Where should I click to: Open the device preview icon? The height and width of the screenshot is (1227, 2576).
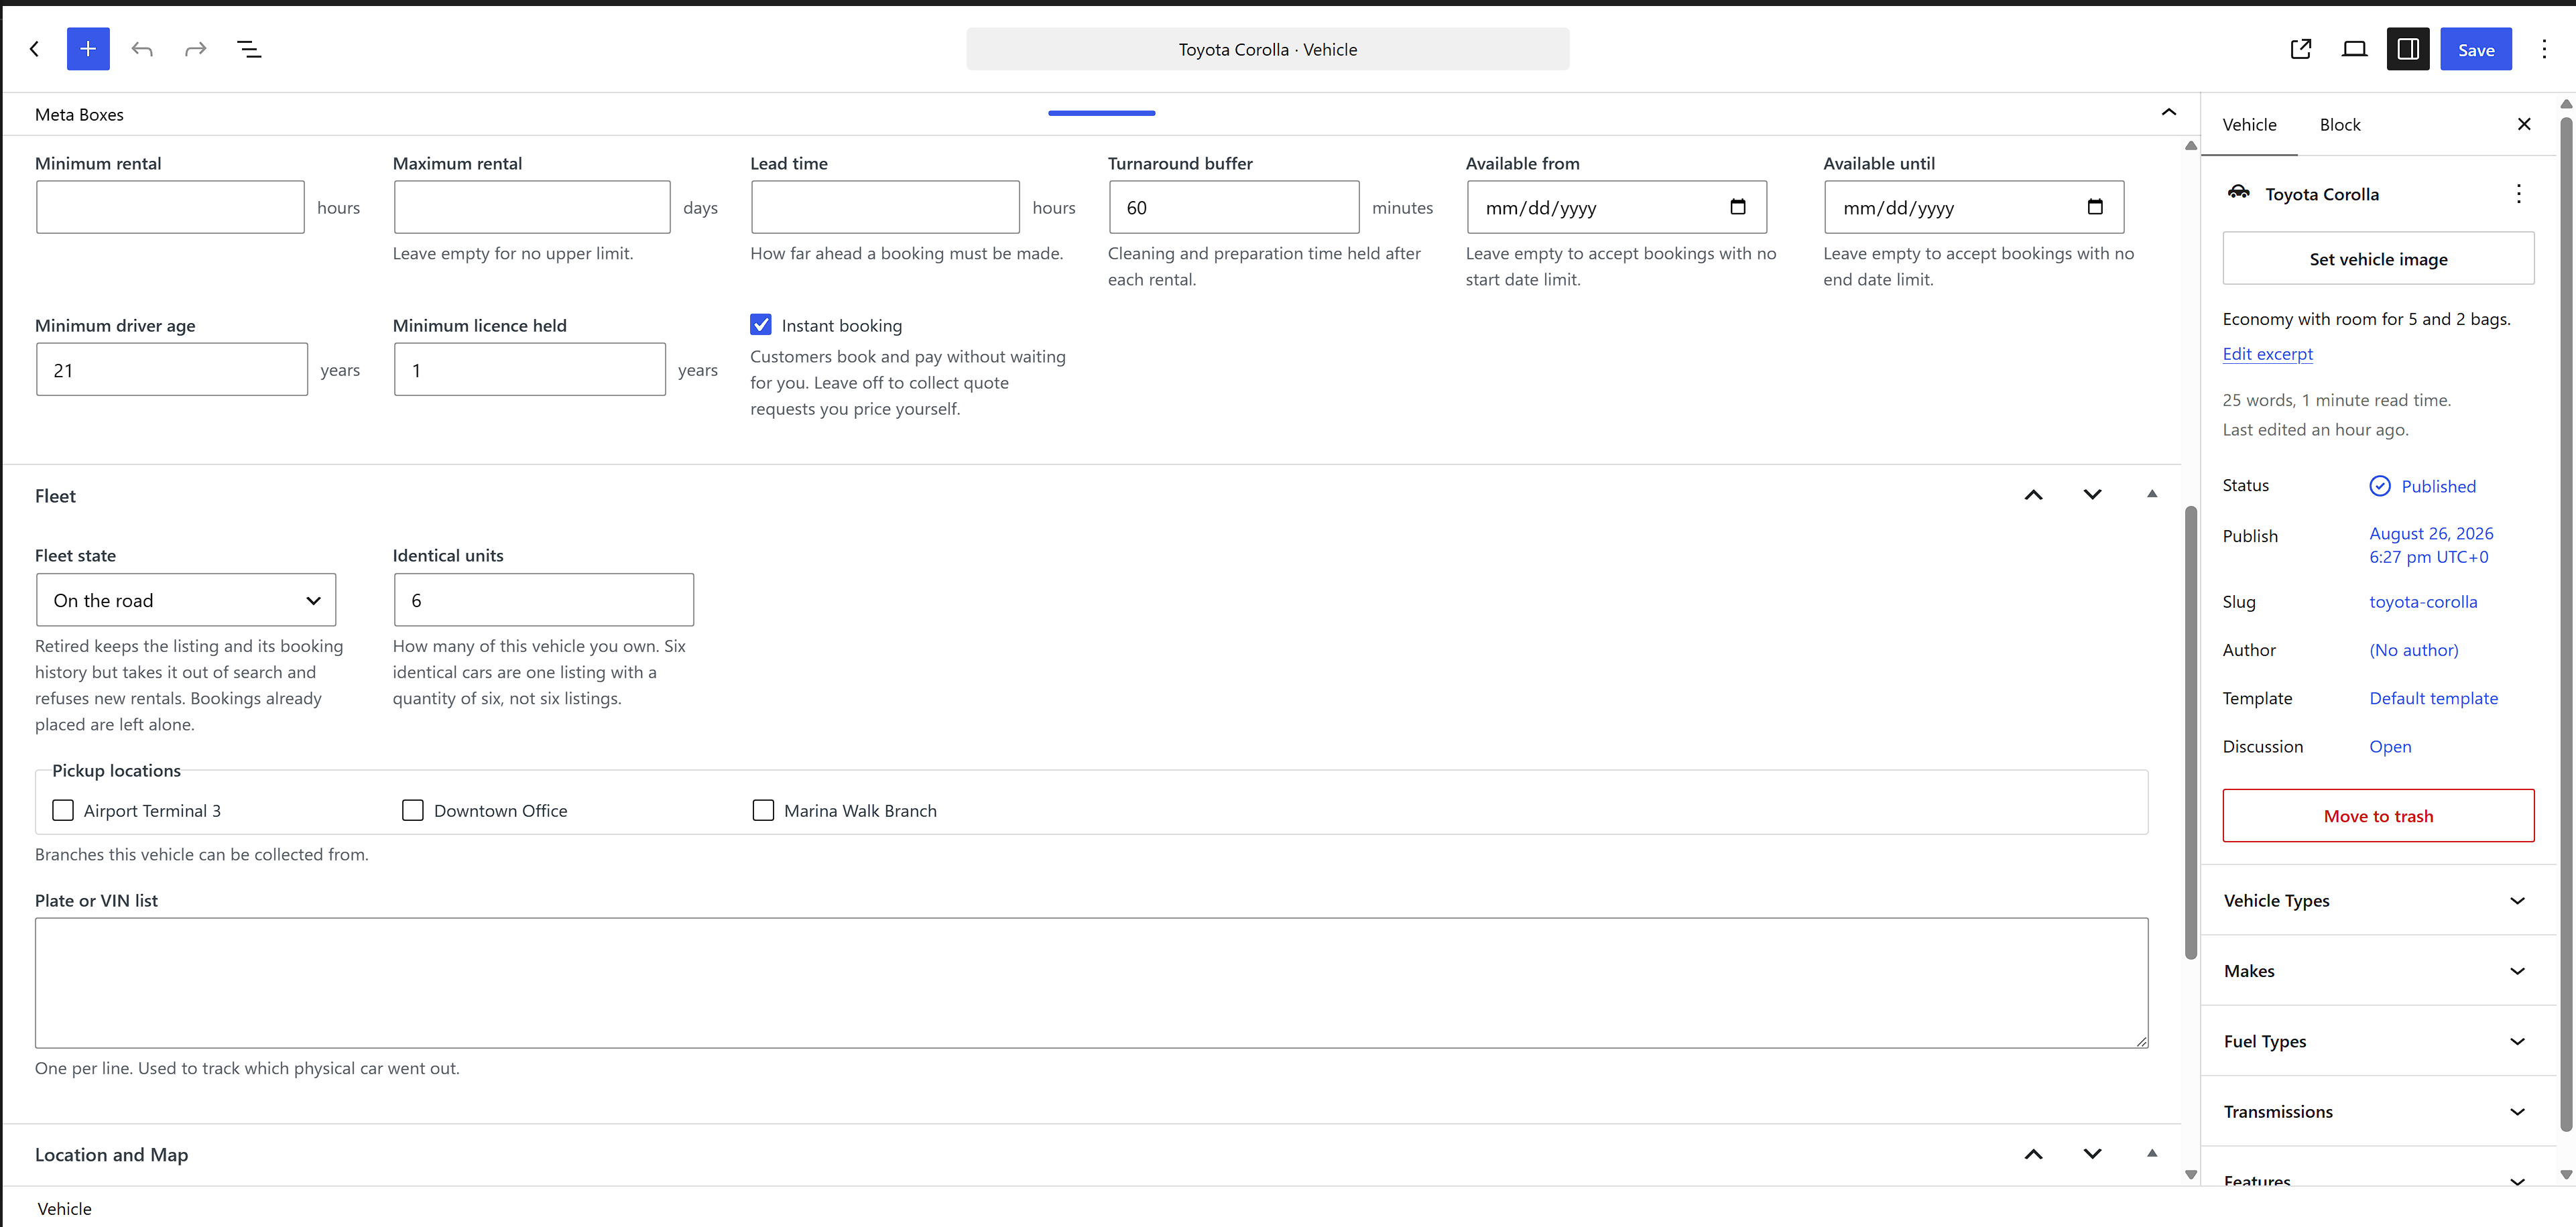(x=2355, y=49)
